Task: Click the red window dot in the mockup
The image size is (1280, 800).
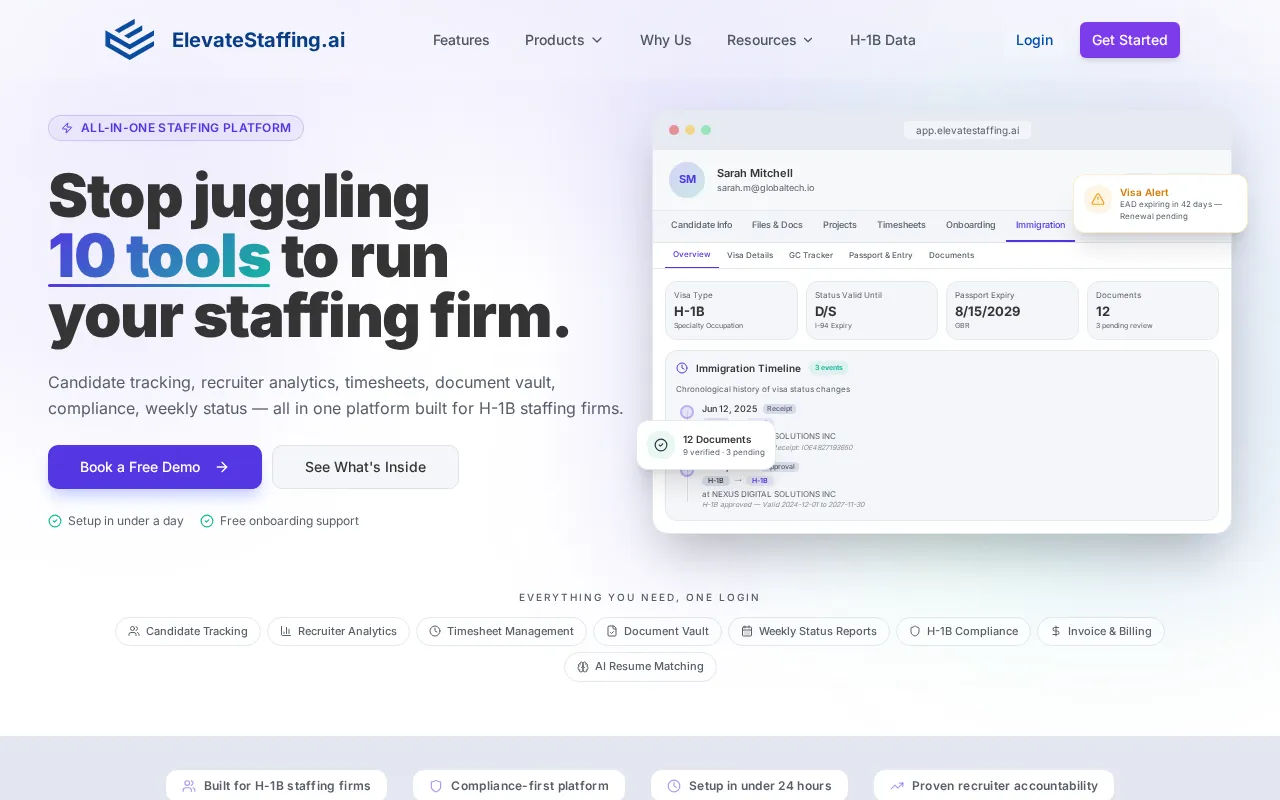Action: [674, 130]
